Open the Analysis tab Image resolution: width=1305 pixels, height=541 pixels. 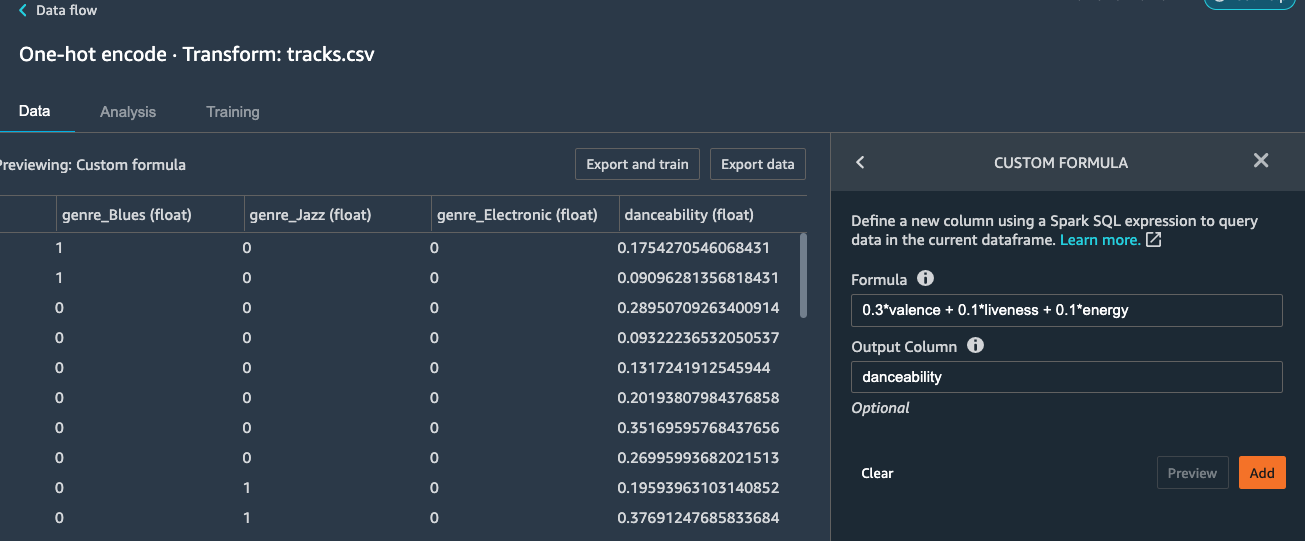tap(128, 112)
